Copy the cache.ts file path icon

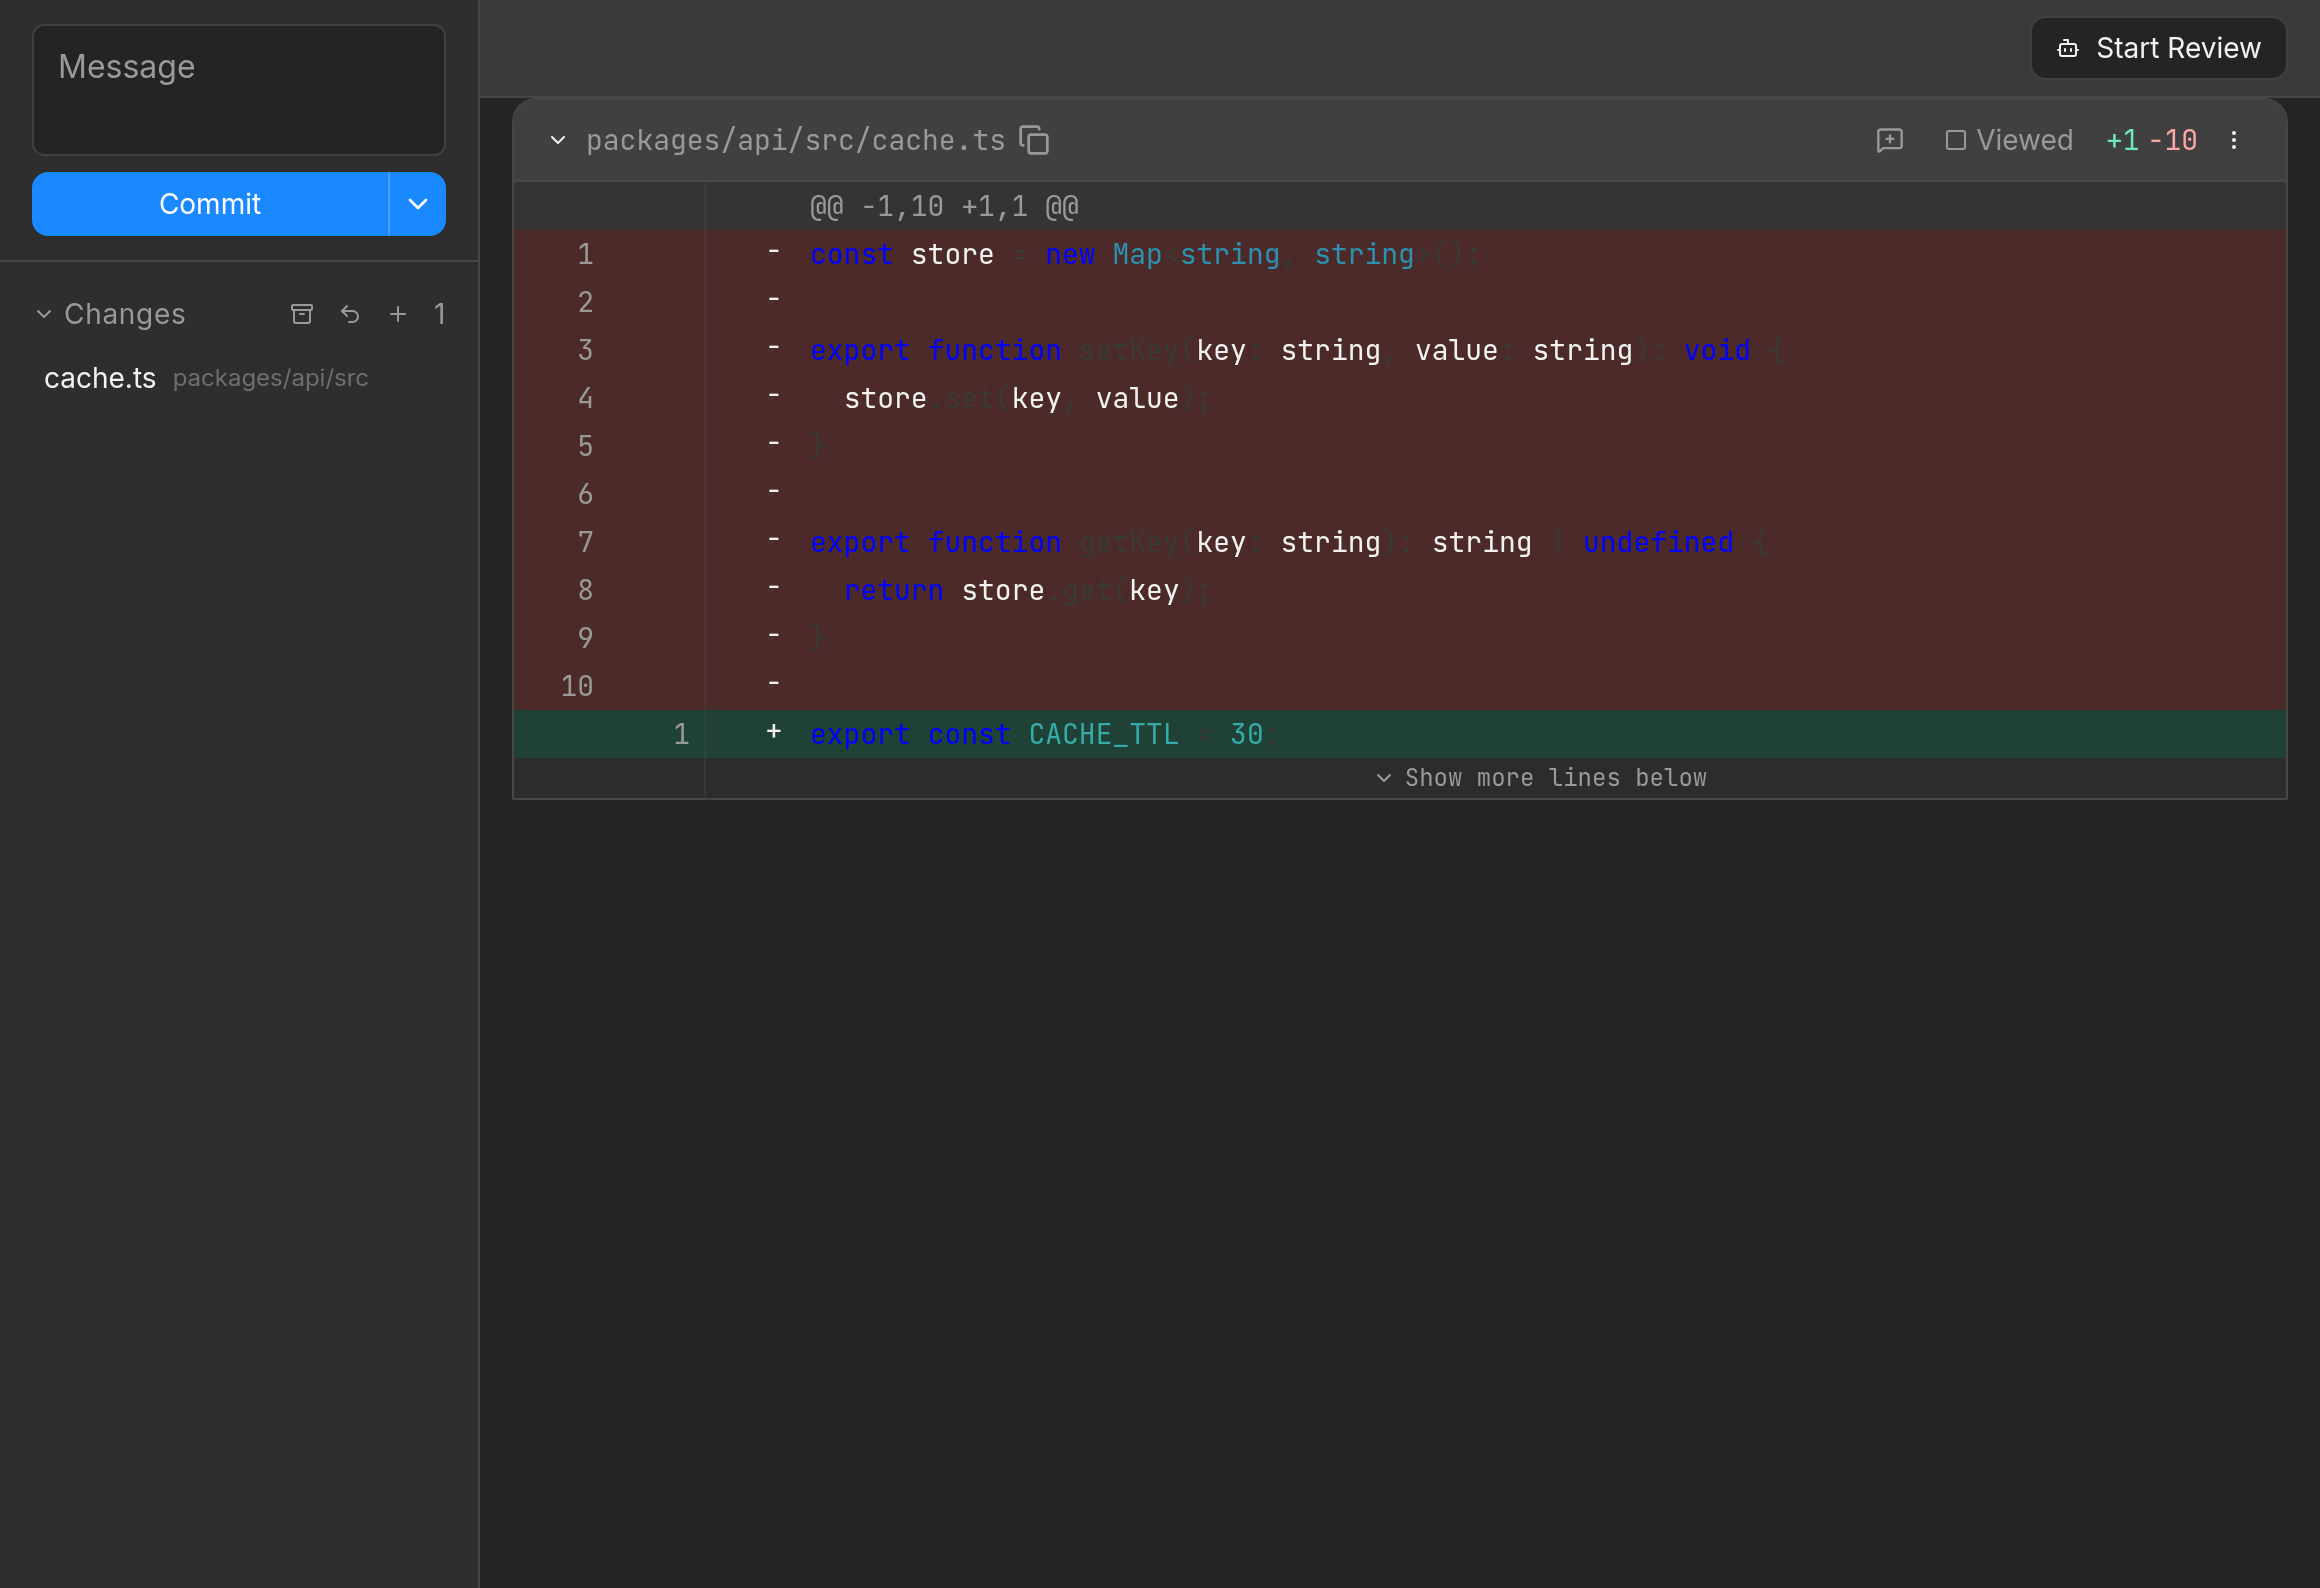[1034, 140]
